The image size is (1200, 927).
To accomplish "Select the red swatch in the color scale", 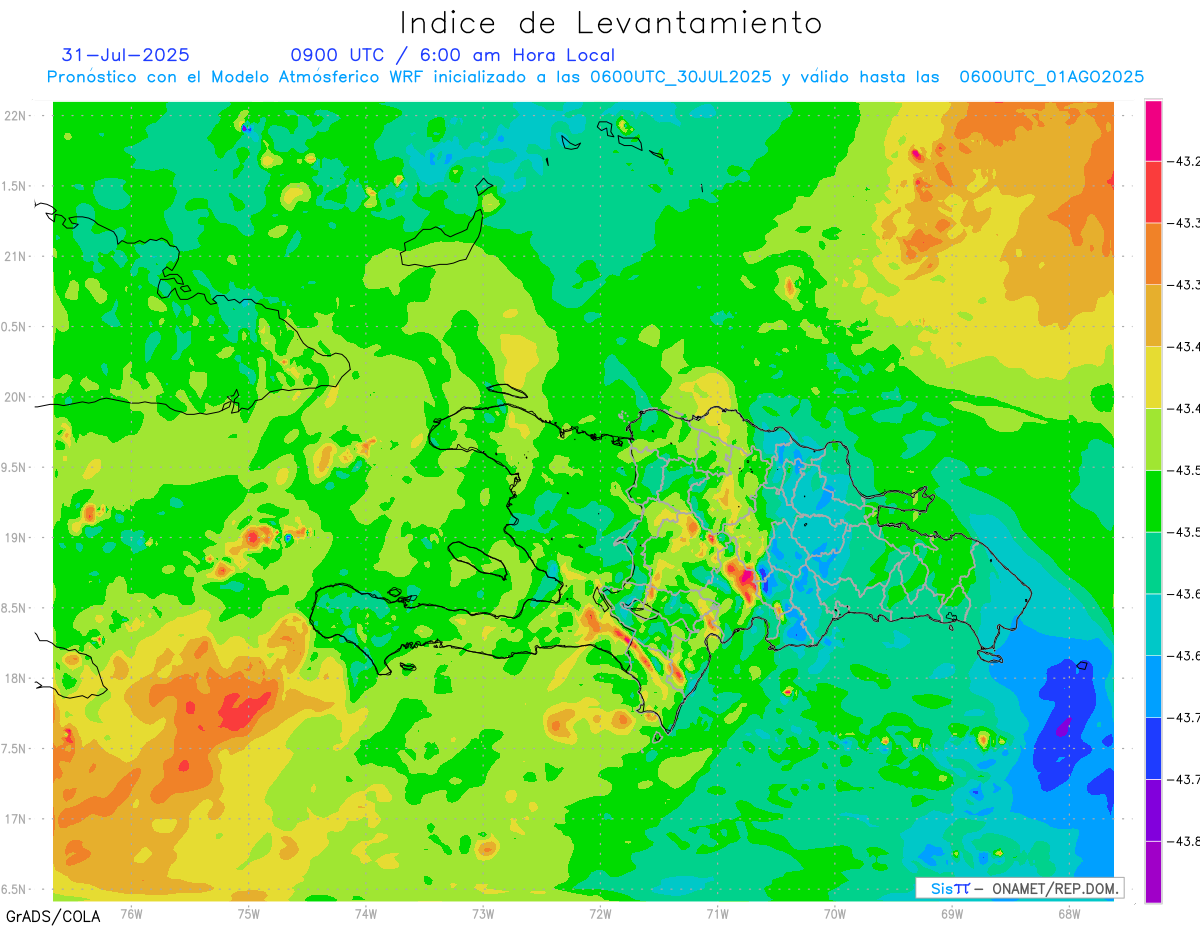I will (x=1153, y=192).
